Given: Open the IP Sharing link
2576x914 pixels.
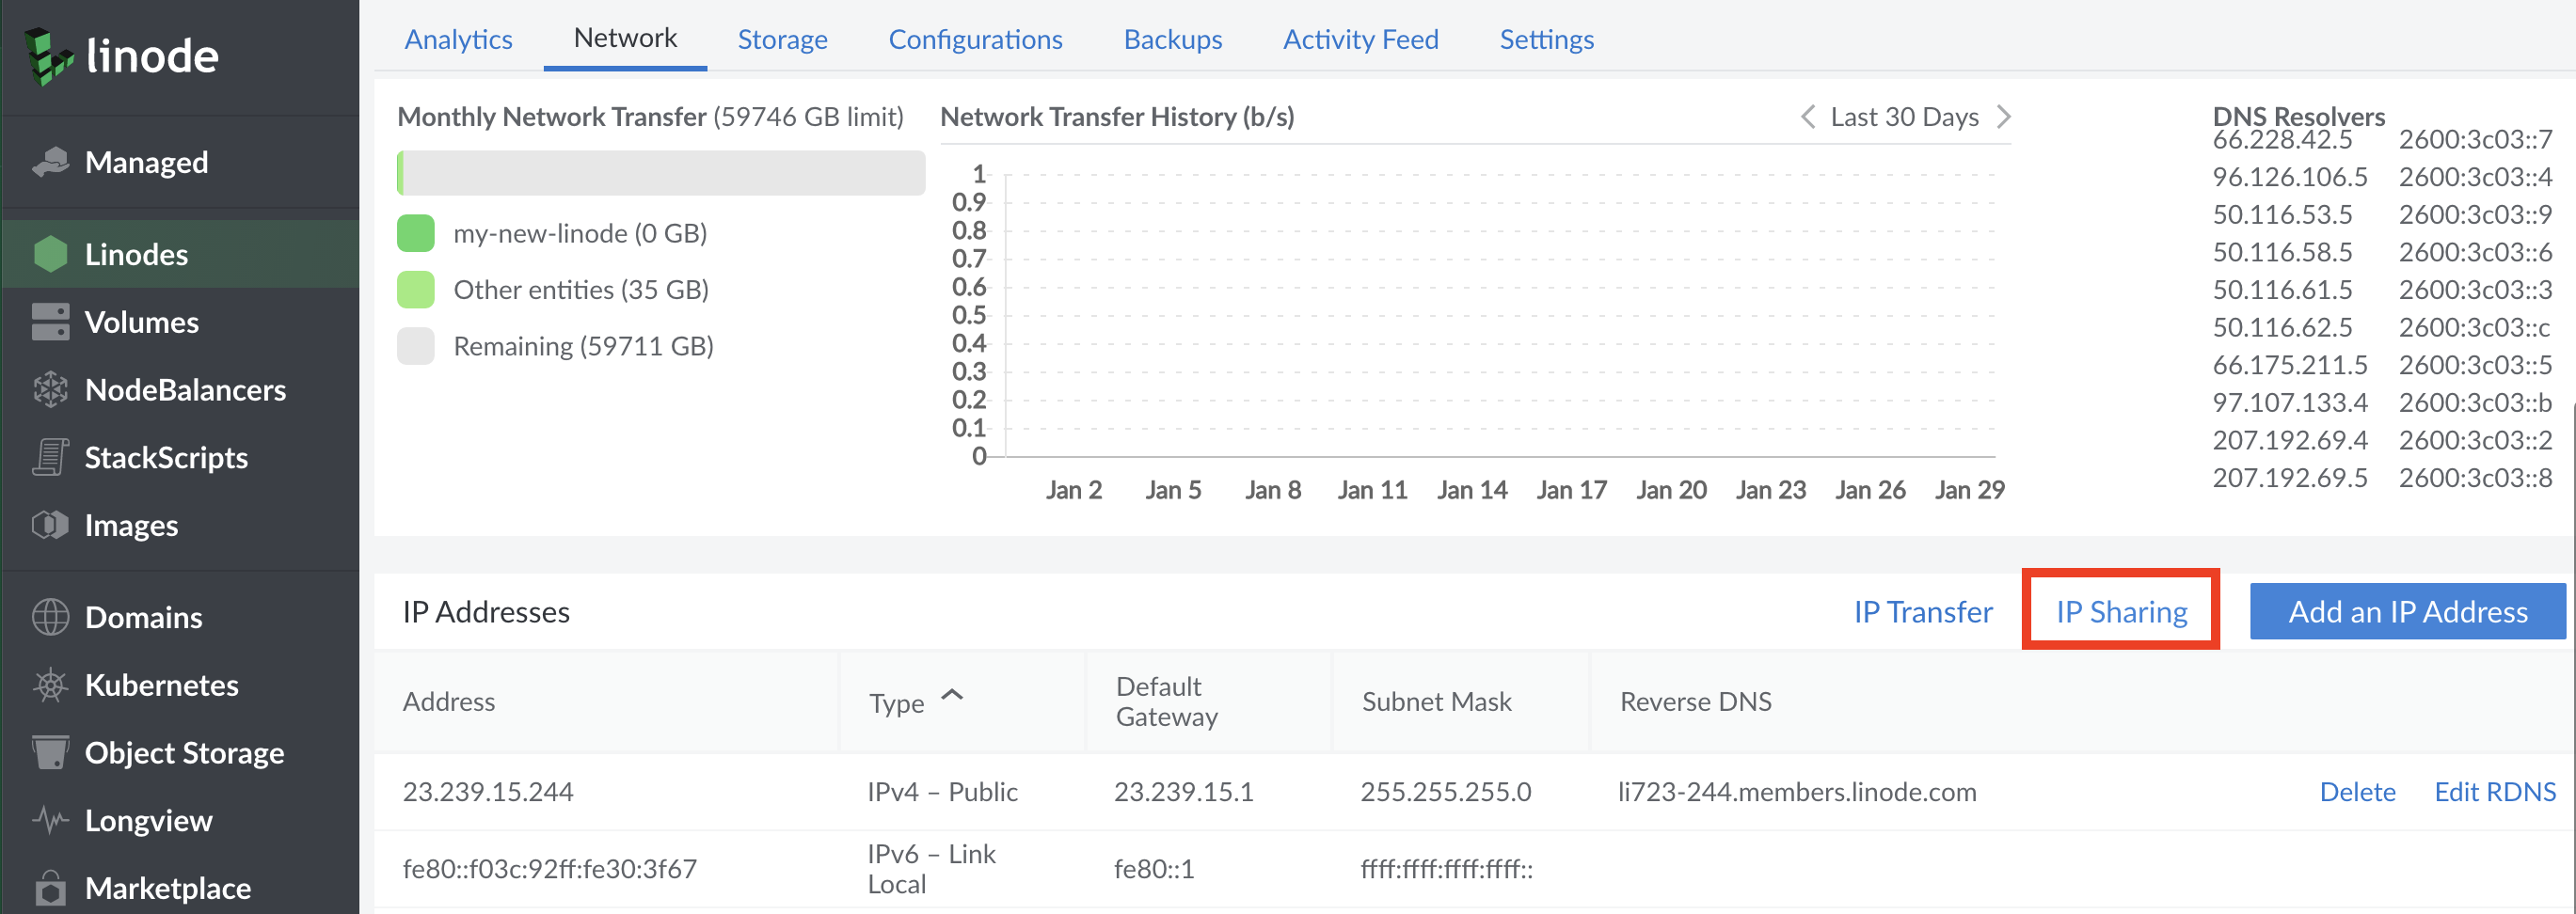Looking at the screenshot, I should point(2121,611).
